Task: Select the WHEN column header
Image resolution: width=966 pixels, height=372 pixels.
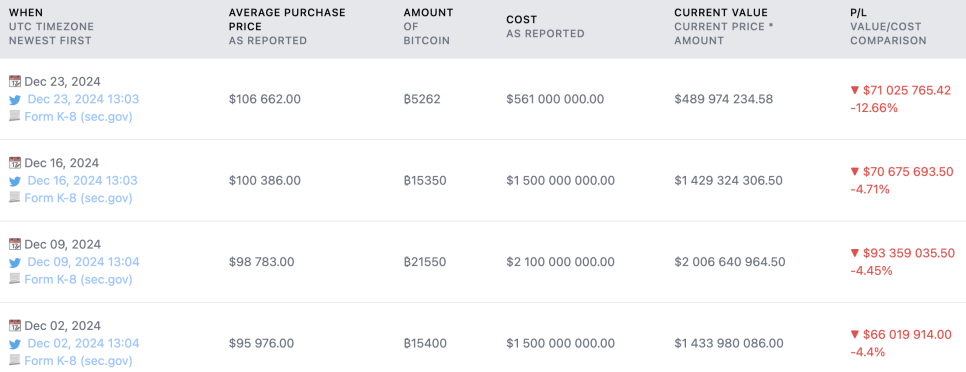Action: click(x=25, y=12)
